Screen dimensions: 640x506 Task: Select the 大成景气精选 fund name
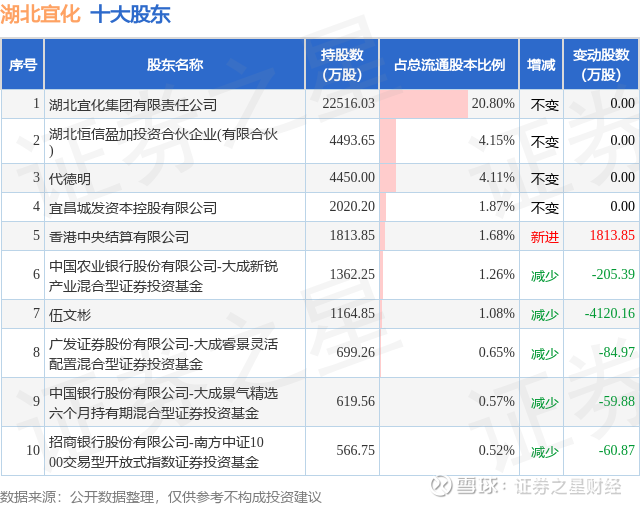click(163, 403)
